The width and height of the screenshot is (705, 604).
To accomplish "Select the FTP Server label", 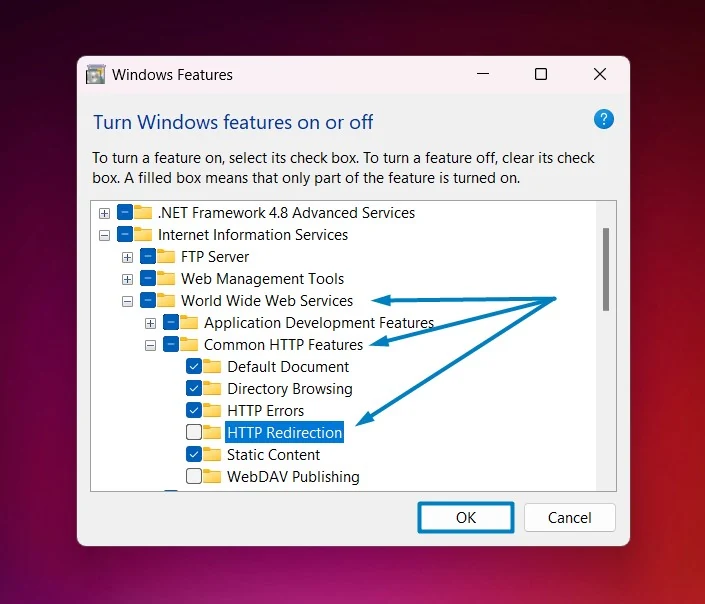I will pyautogui.click(x=215, y=256).
